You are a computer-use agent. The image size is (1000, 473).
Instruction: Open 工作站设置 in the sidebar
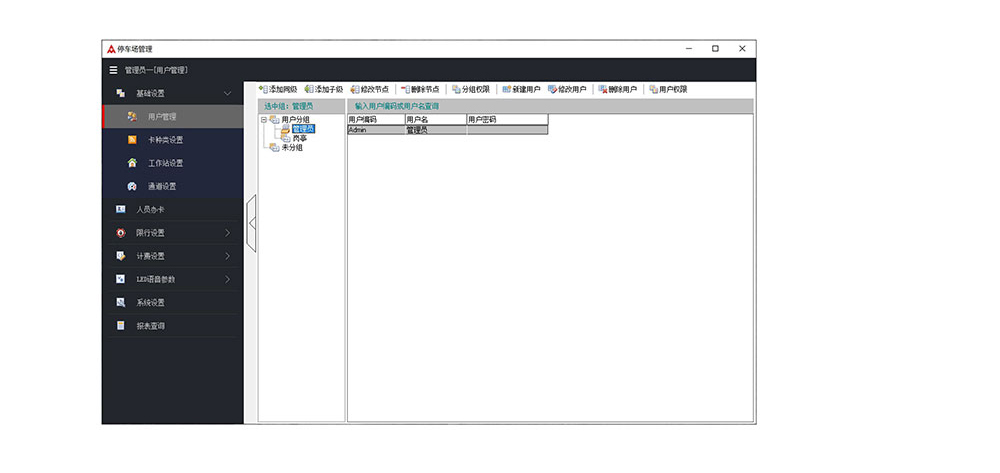[165, 163]
